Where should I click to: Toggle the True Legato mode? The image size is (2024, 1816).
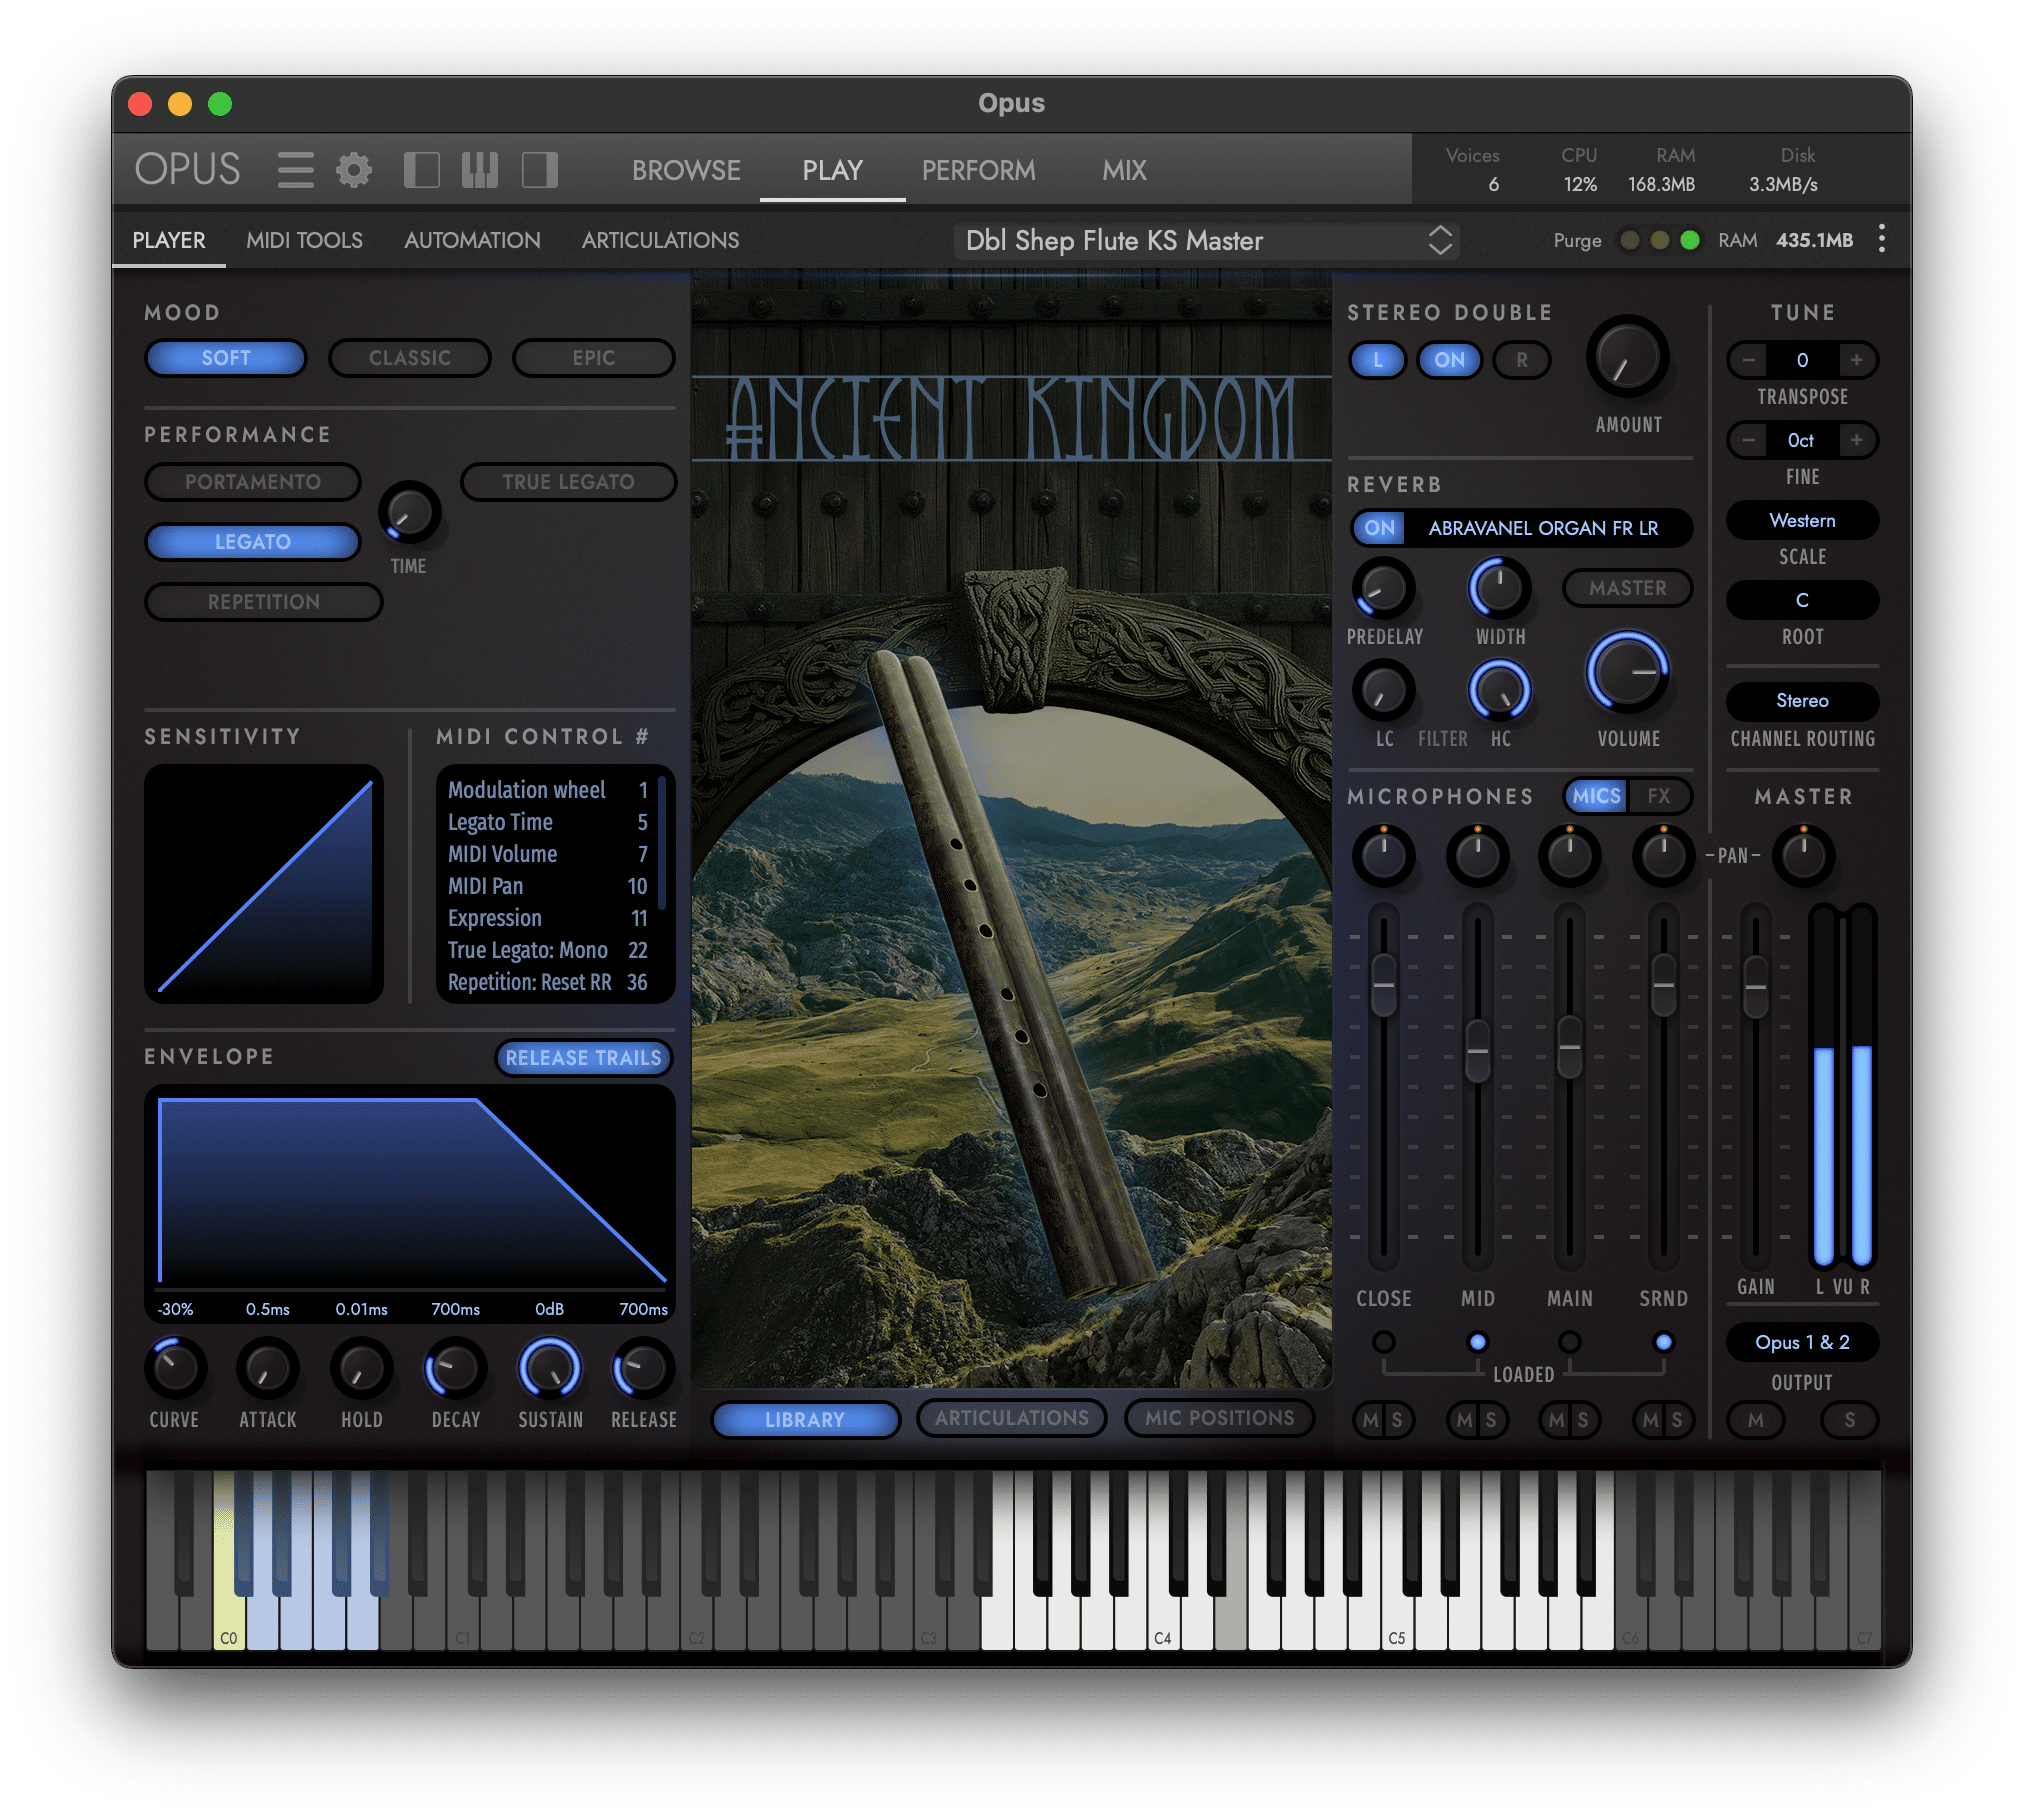568,482
